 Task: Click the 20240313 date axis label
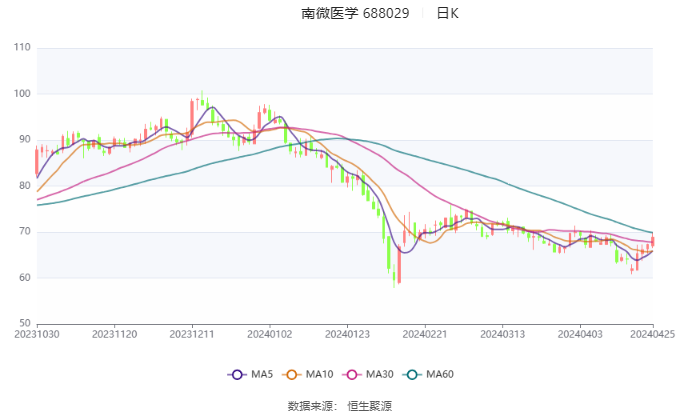(503, 334)
